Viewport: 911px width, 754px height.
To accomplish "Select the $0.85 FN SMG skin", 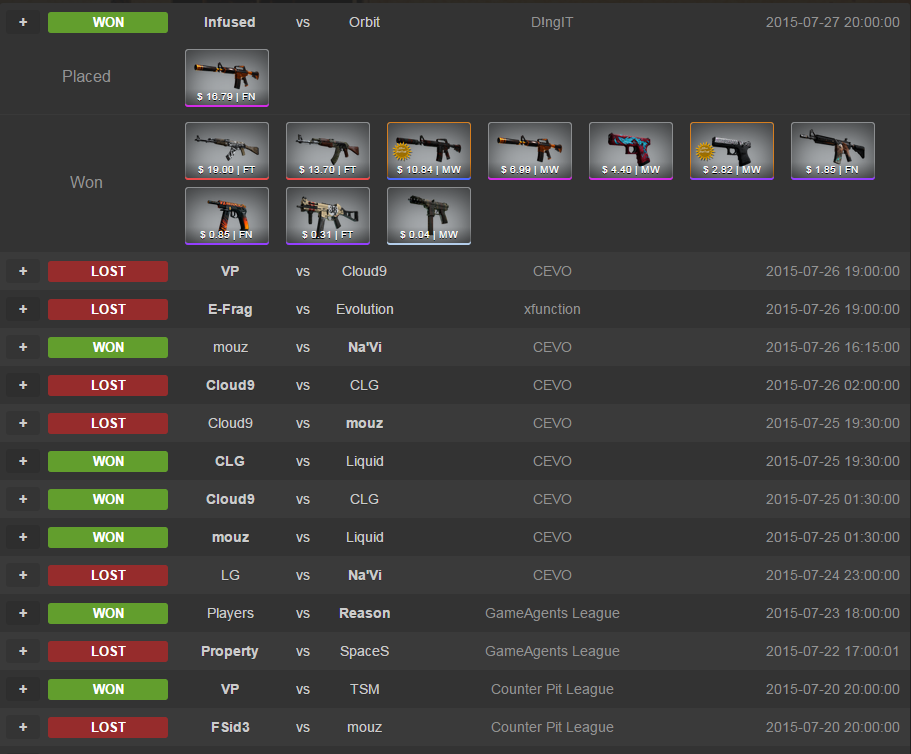I will (227, 216).
